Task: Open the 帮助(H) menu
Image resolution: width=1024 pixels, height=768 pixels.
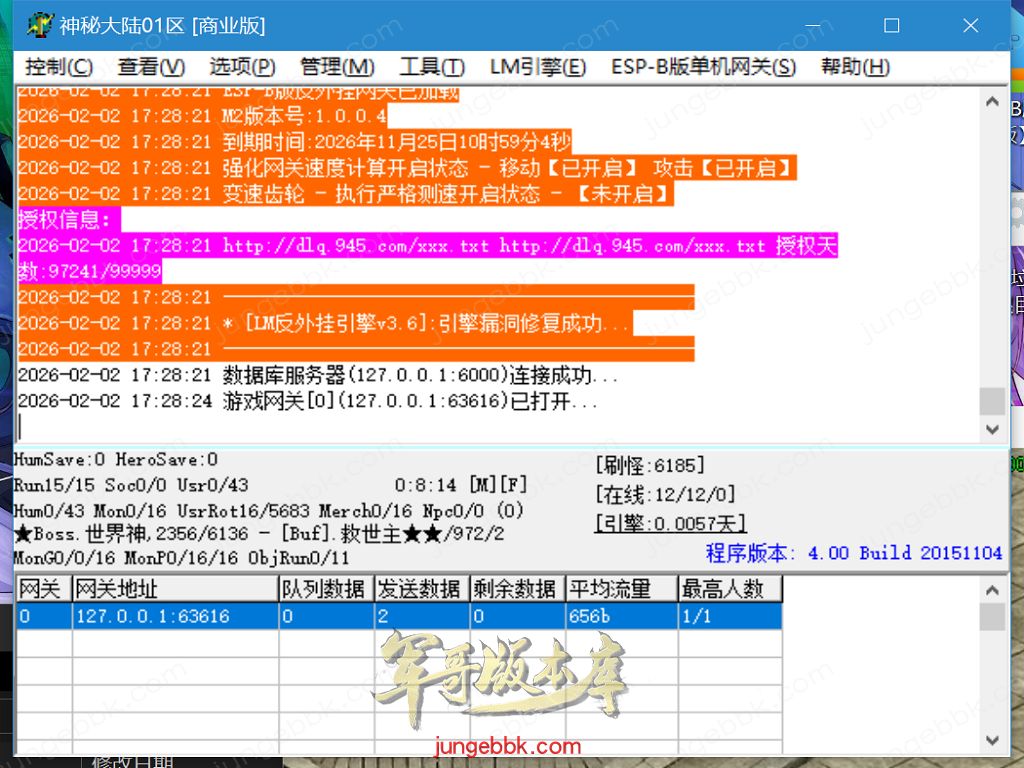Action: pyautogui.click(x=855, y=67)
